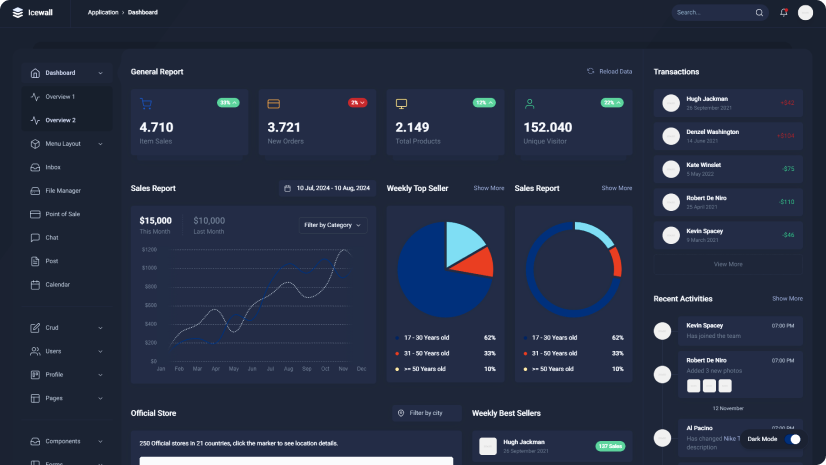Open Point of Sale page
This screenshot has height=465, width=826.
[x=63, y=214]
